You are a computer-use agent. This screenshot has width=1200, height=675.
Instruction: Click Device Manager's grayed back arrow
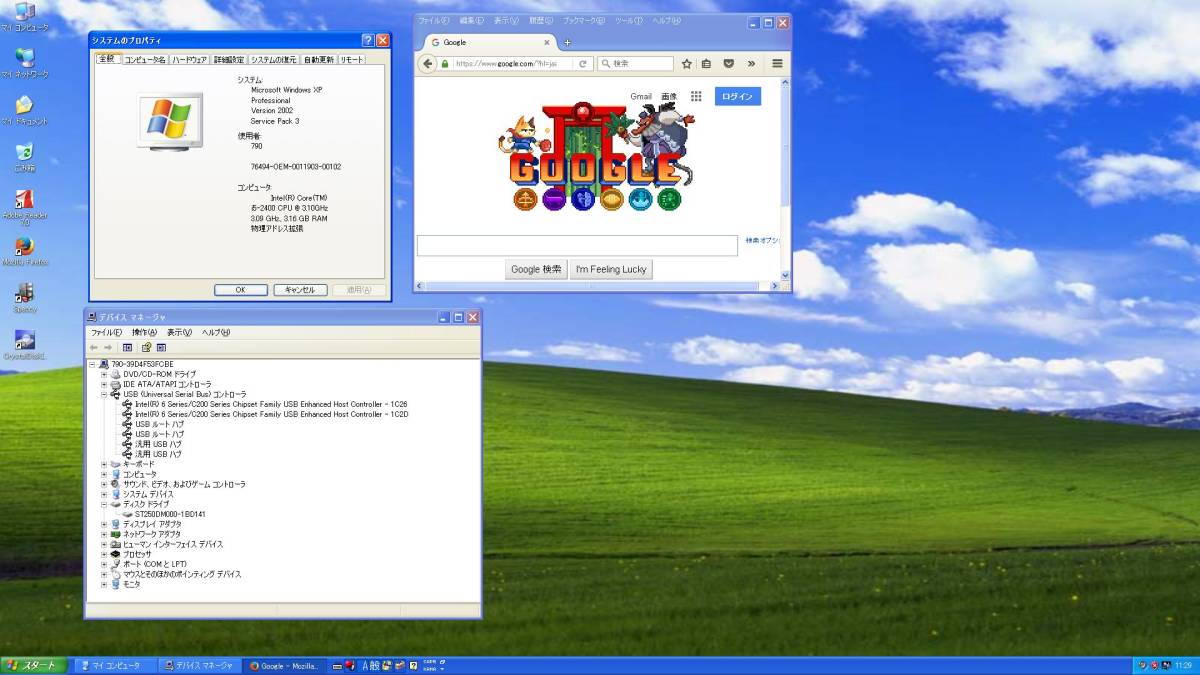(93, 347)
